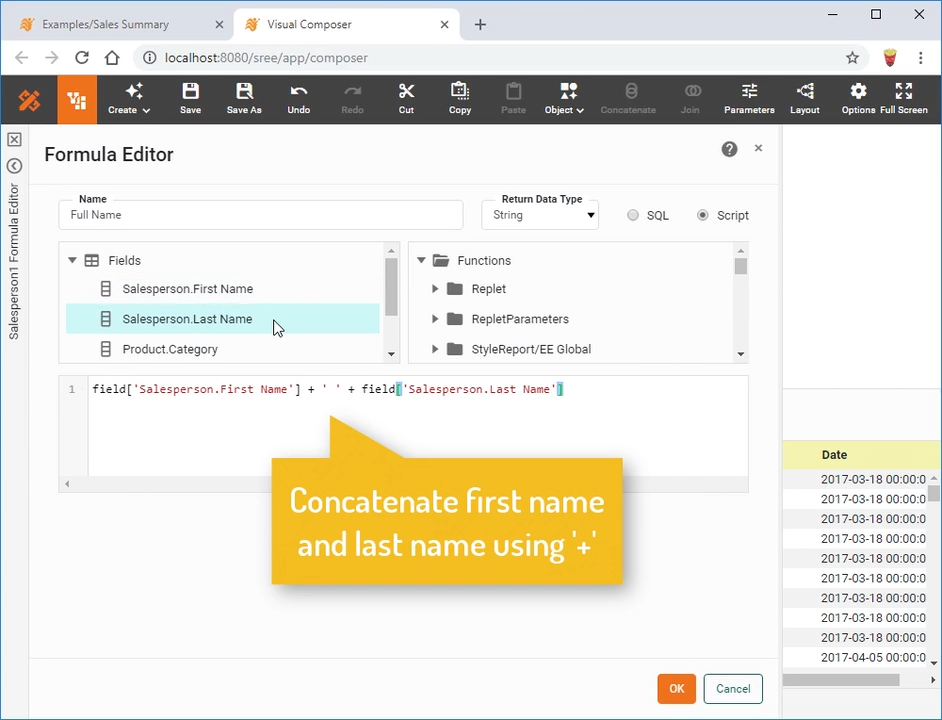Open the Return Data Type dropdown
This screenshot has width=942, height=720.
pyautogui.click(x=540, y=215)
